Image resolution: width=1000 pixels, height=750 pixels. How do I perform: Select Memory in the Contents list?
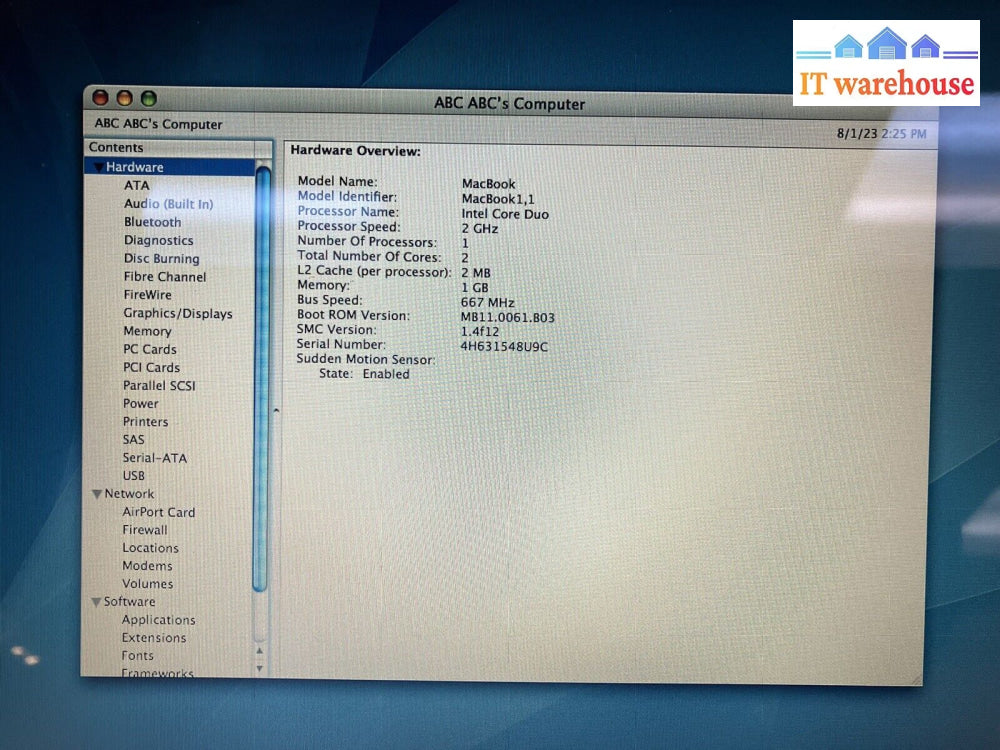click(147, 331)
